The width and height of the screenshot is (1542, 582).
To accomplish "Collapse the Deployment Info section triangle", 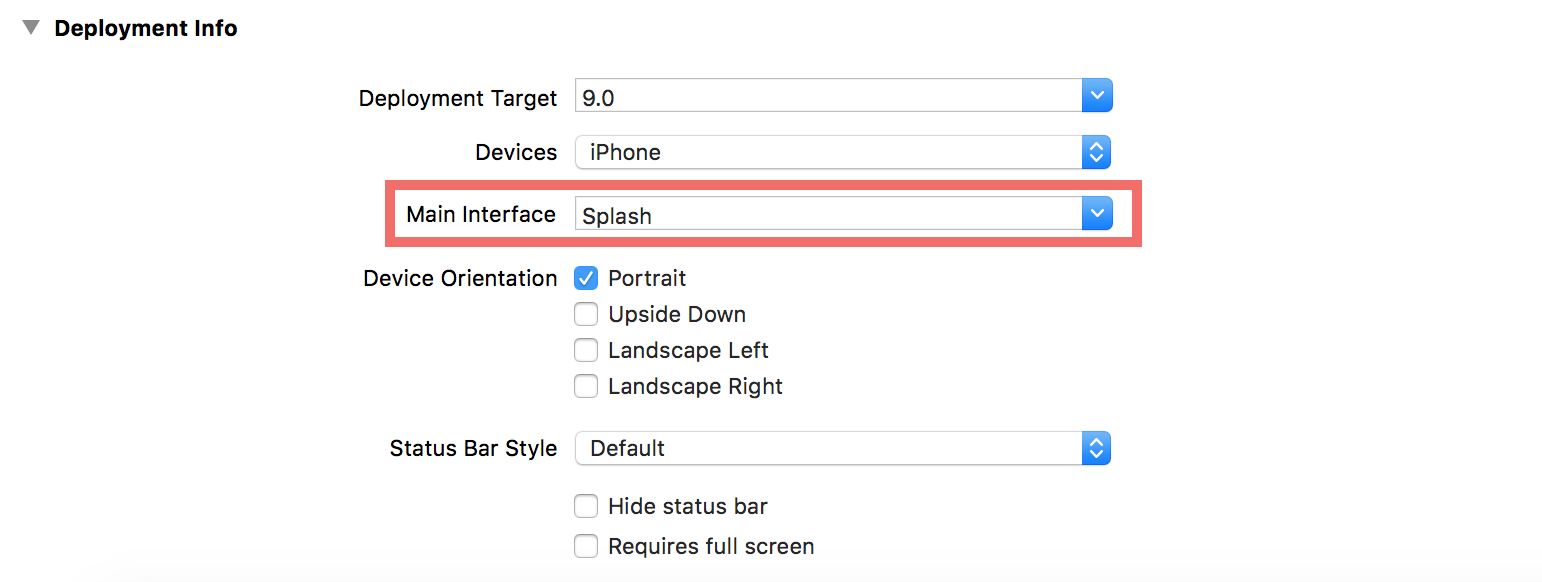I will click(x=31, y=28).
